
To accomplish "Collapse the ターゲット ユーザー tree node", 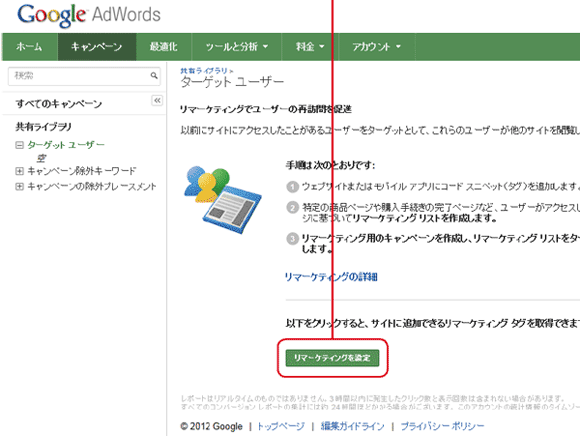I will tap(19, 145).
